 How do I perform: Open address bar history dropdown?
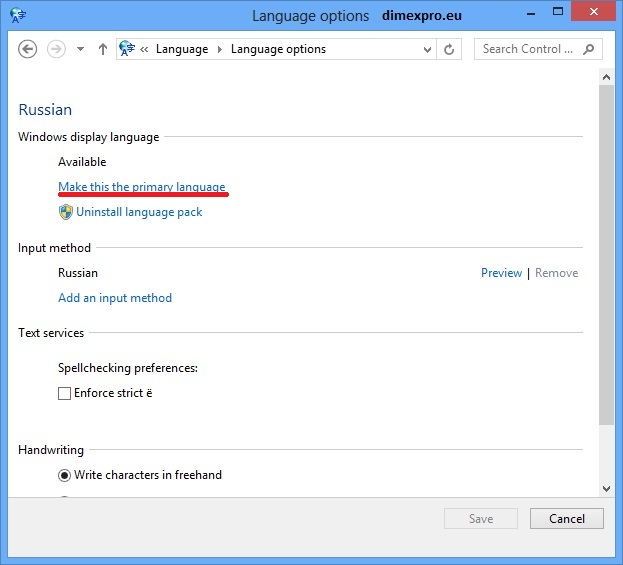[427, 50]
